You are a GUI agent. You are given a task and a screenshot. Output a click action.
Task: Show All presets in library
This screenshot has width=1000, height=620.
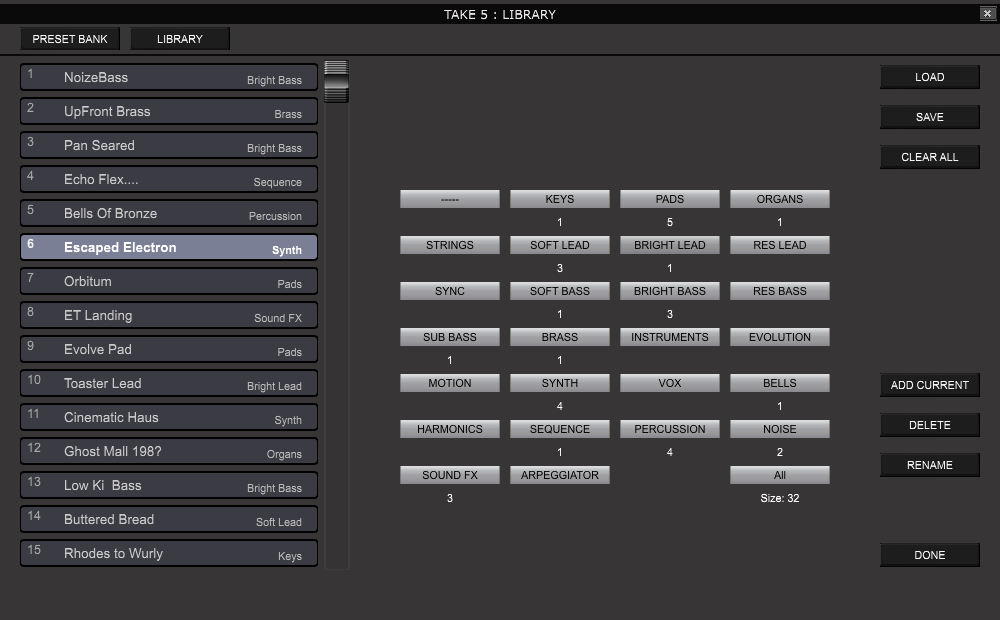780,475
